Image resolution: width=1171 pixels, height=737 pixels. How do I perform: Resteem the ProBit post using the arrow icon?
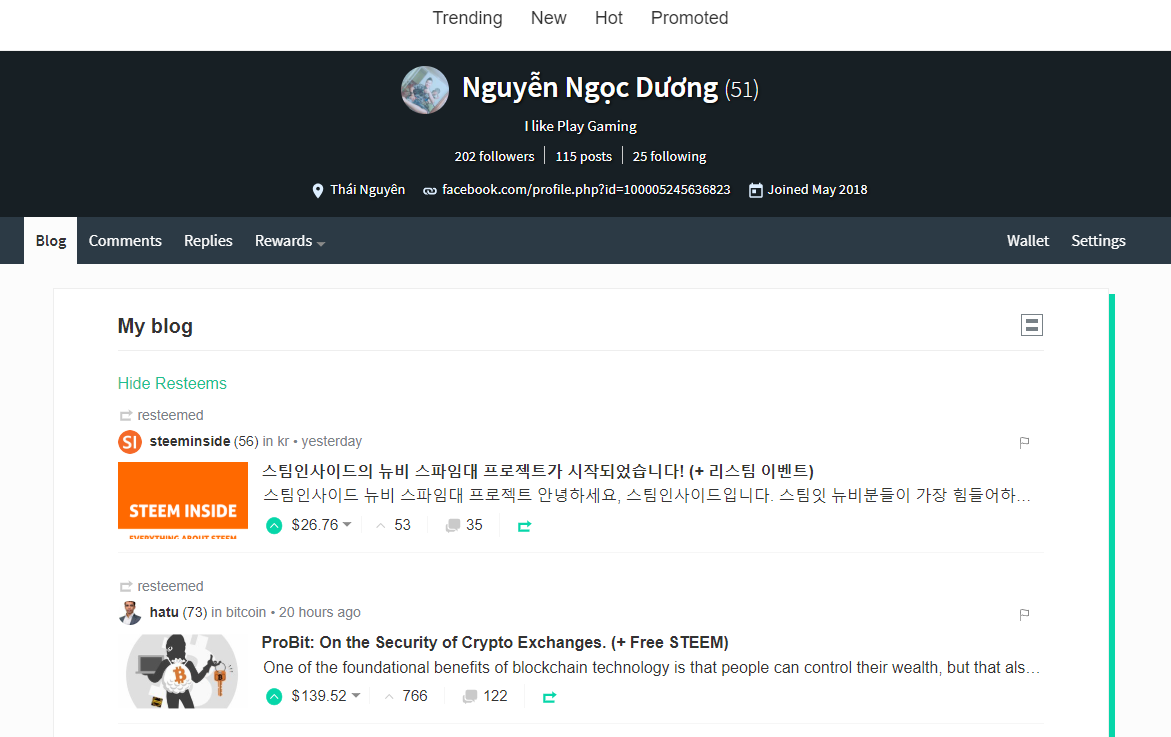(x=548, y=696)
